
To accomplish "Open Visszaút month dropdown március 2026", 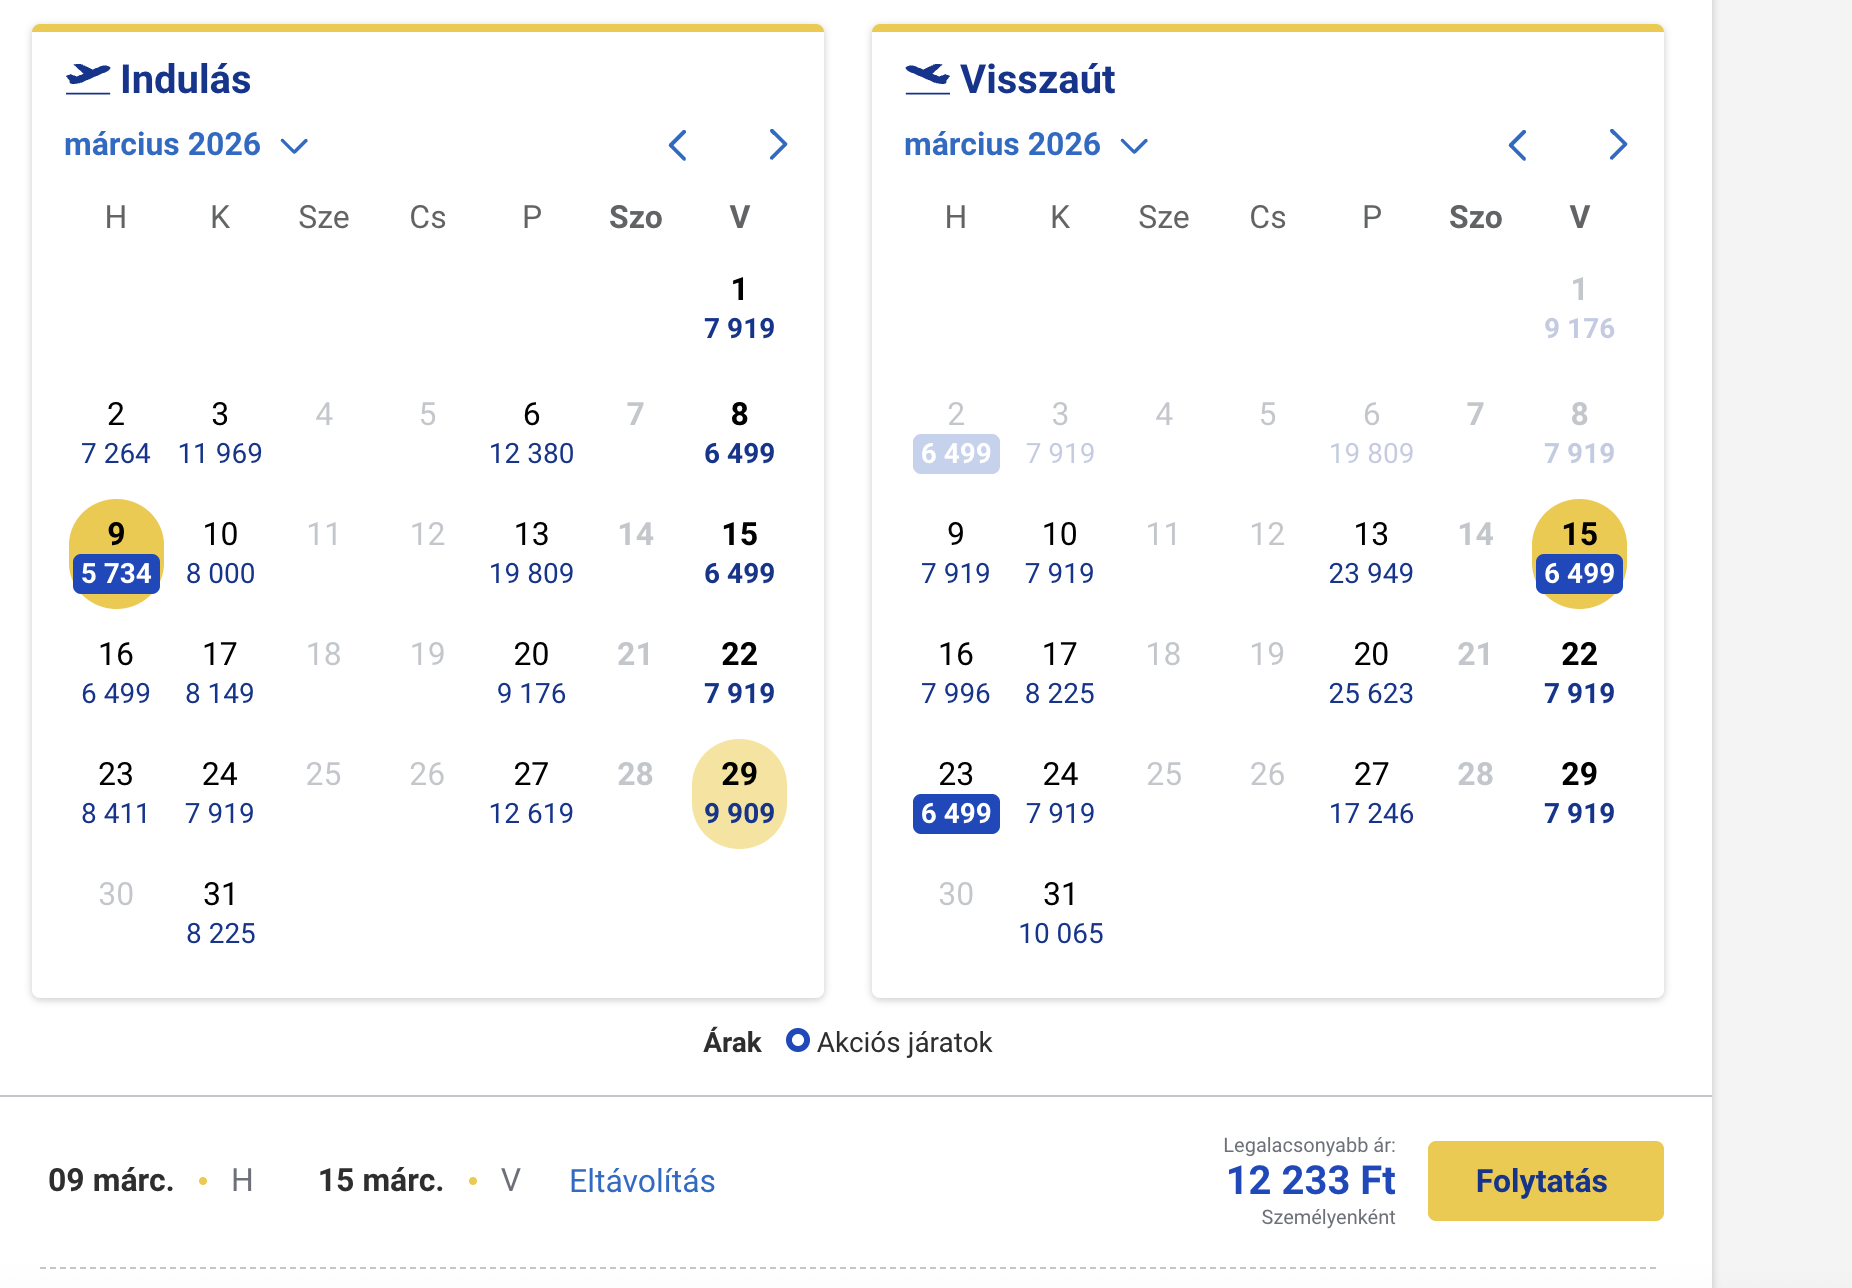I will click(1026, 145).
